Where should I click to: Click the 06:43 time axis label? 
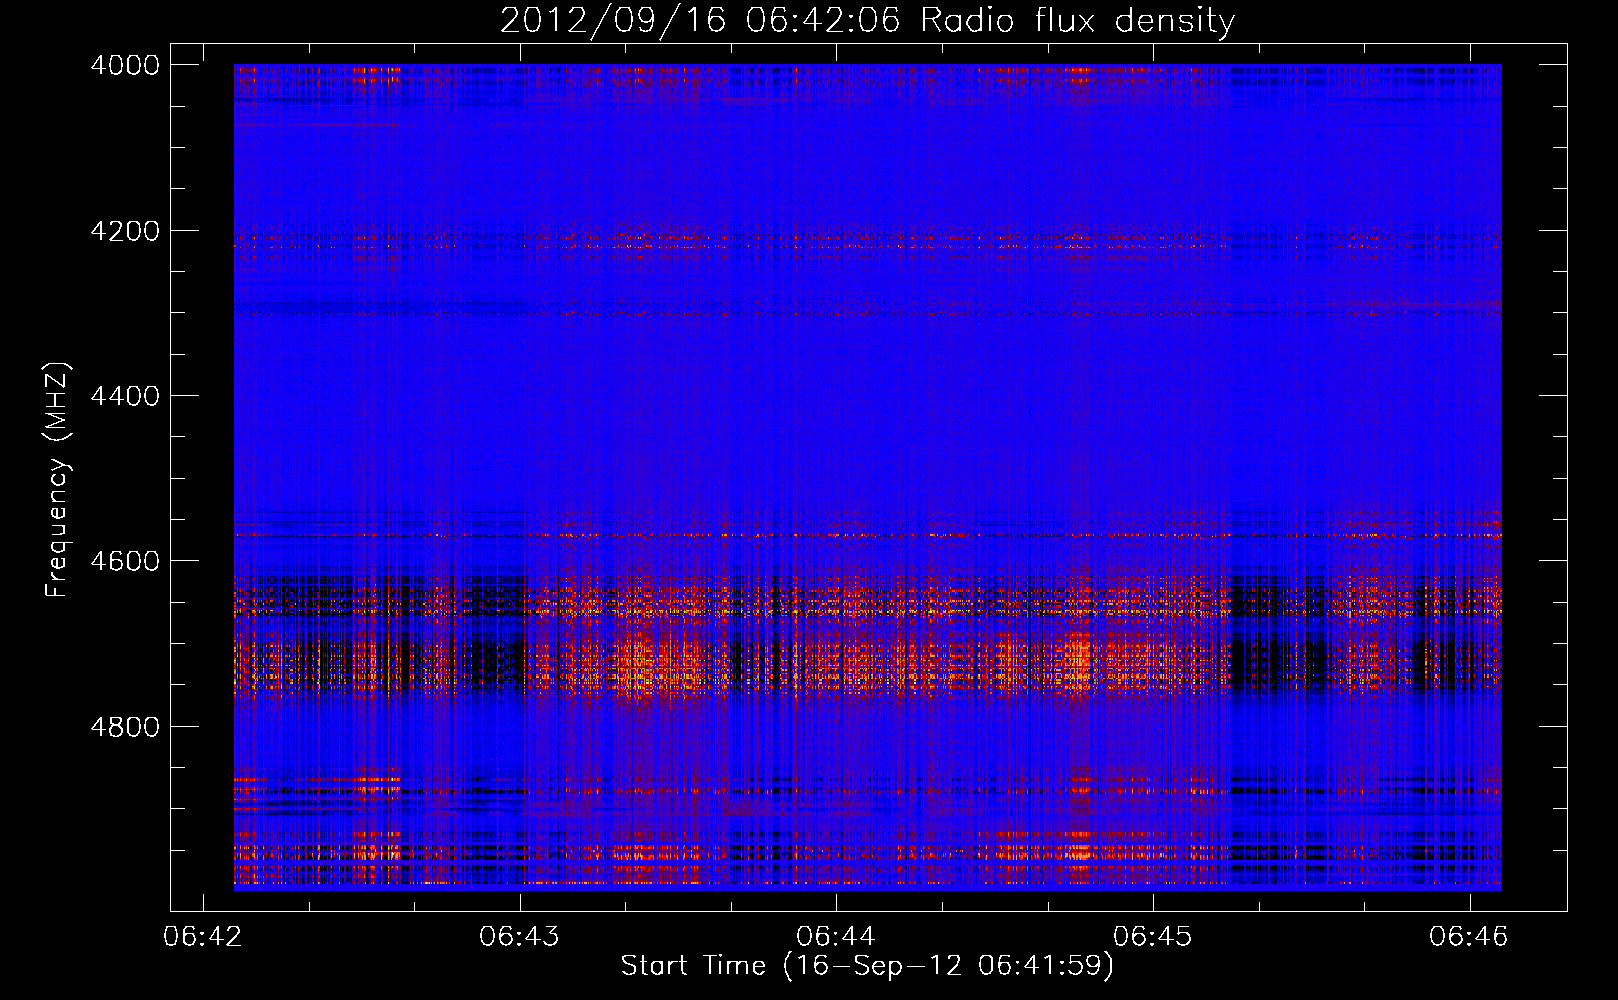tap(519, 937)
